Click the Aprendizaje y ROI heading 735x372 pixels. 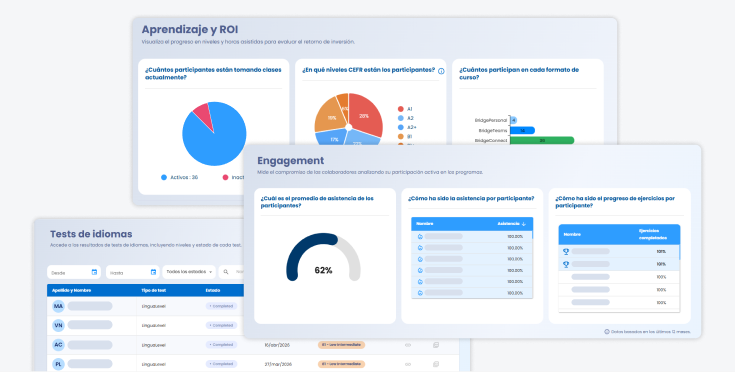coord(190,30)
